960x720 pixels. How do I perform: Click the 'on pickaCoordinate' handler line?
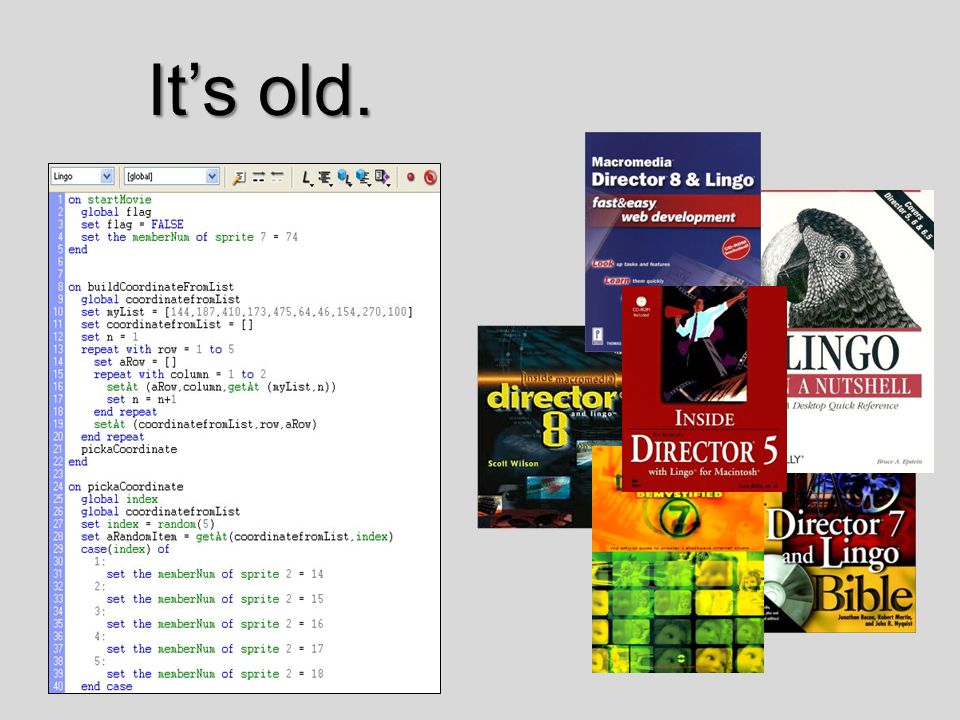pos(126,487)
